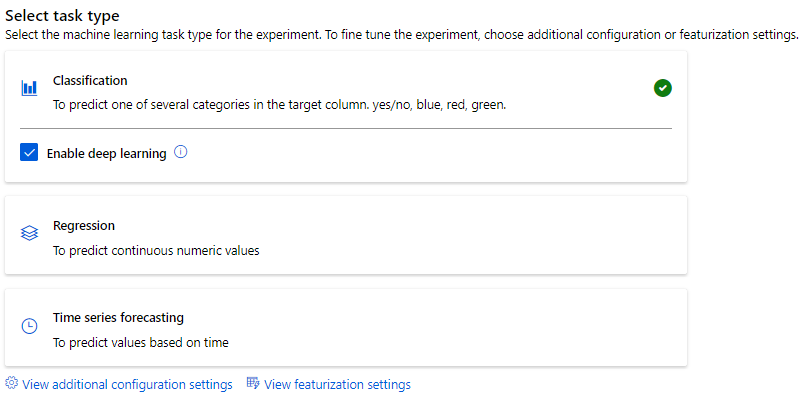Click the green selected checkmark icon

662,88
